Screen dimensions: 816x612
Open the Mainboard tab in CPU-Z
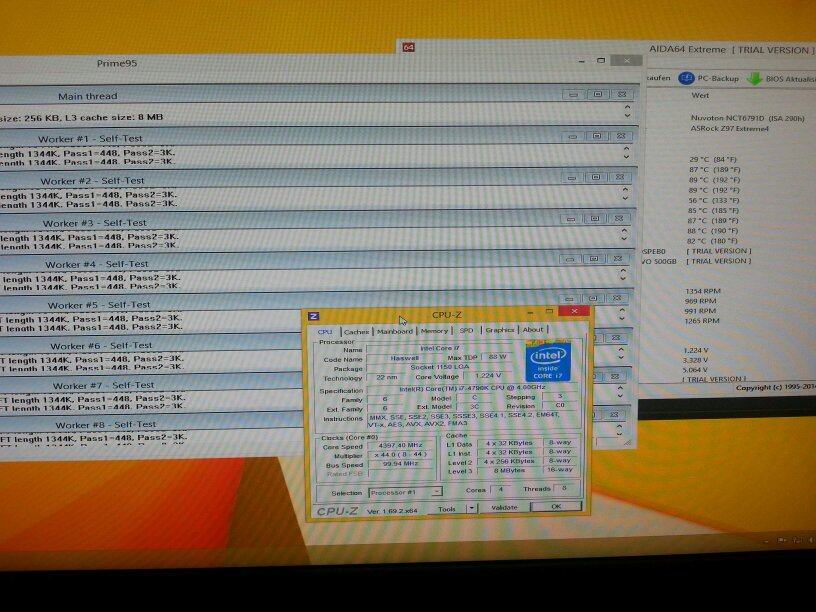coord(394,331)
